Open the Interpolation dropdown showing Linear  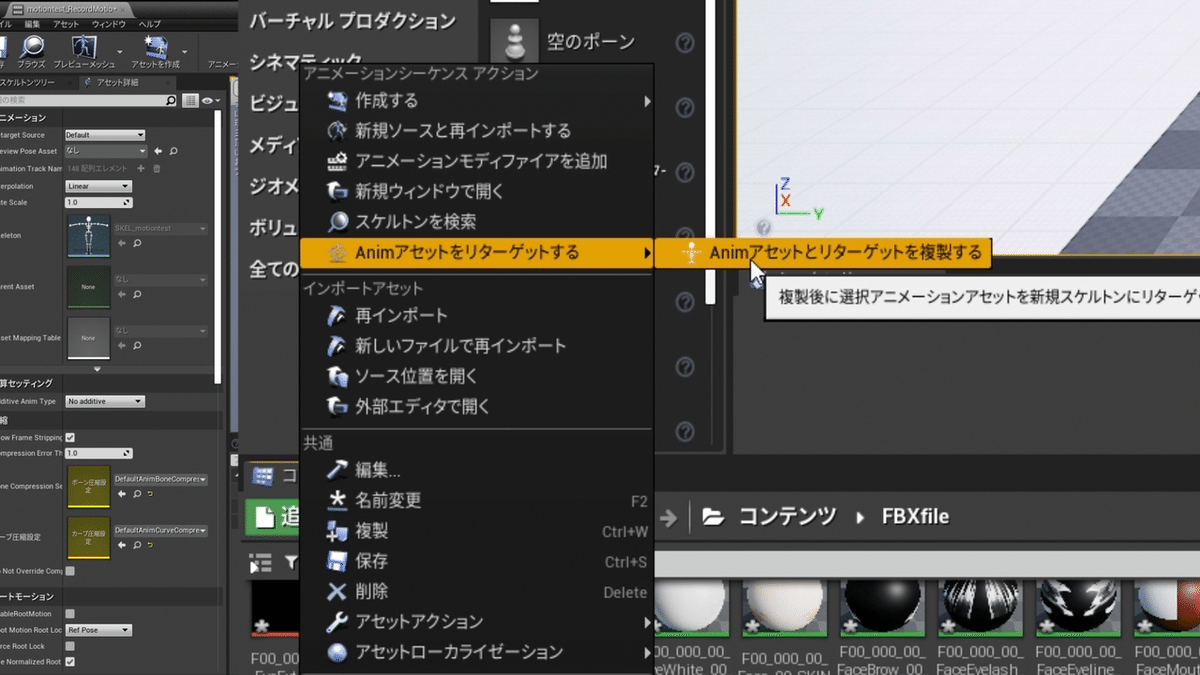pyautogui.click(x=97, y=185)
